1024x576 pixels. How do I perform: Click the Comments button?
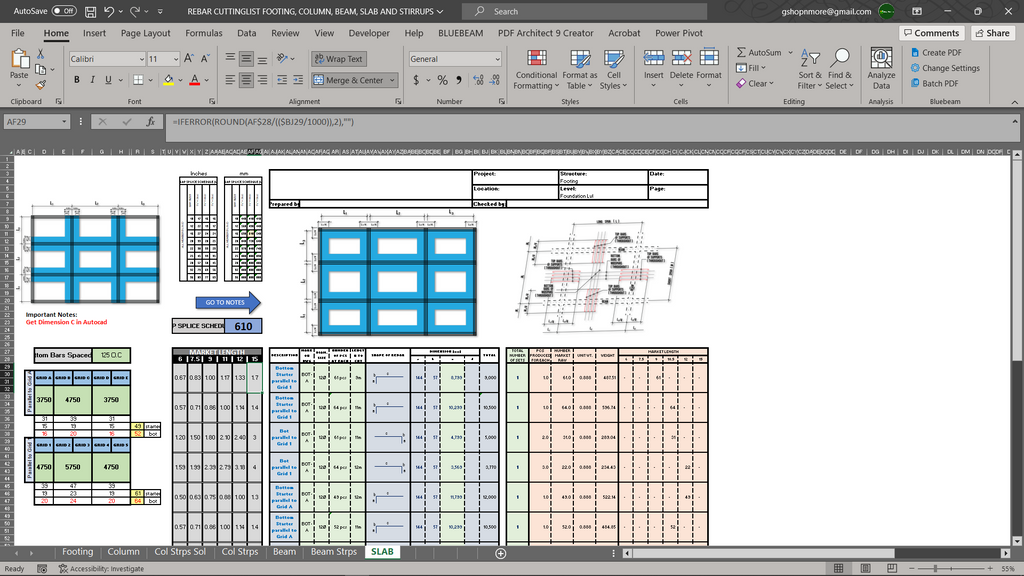tap(932, 33)
